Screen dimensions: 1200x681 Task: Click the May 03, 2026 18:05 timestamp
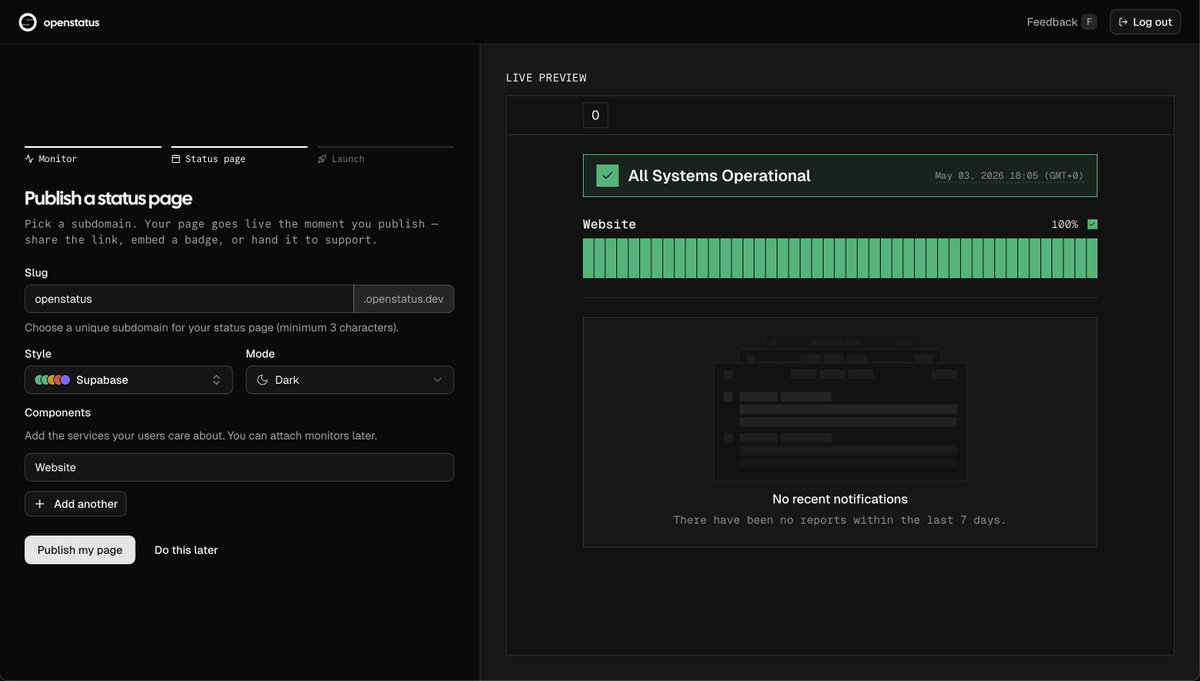1009,176
